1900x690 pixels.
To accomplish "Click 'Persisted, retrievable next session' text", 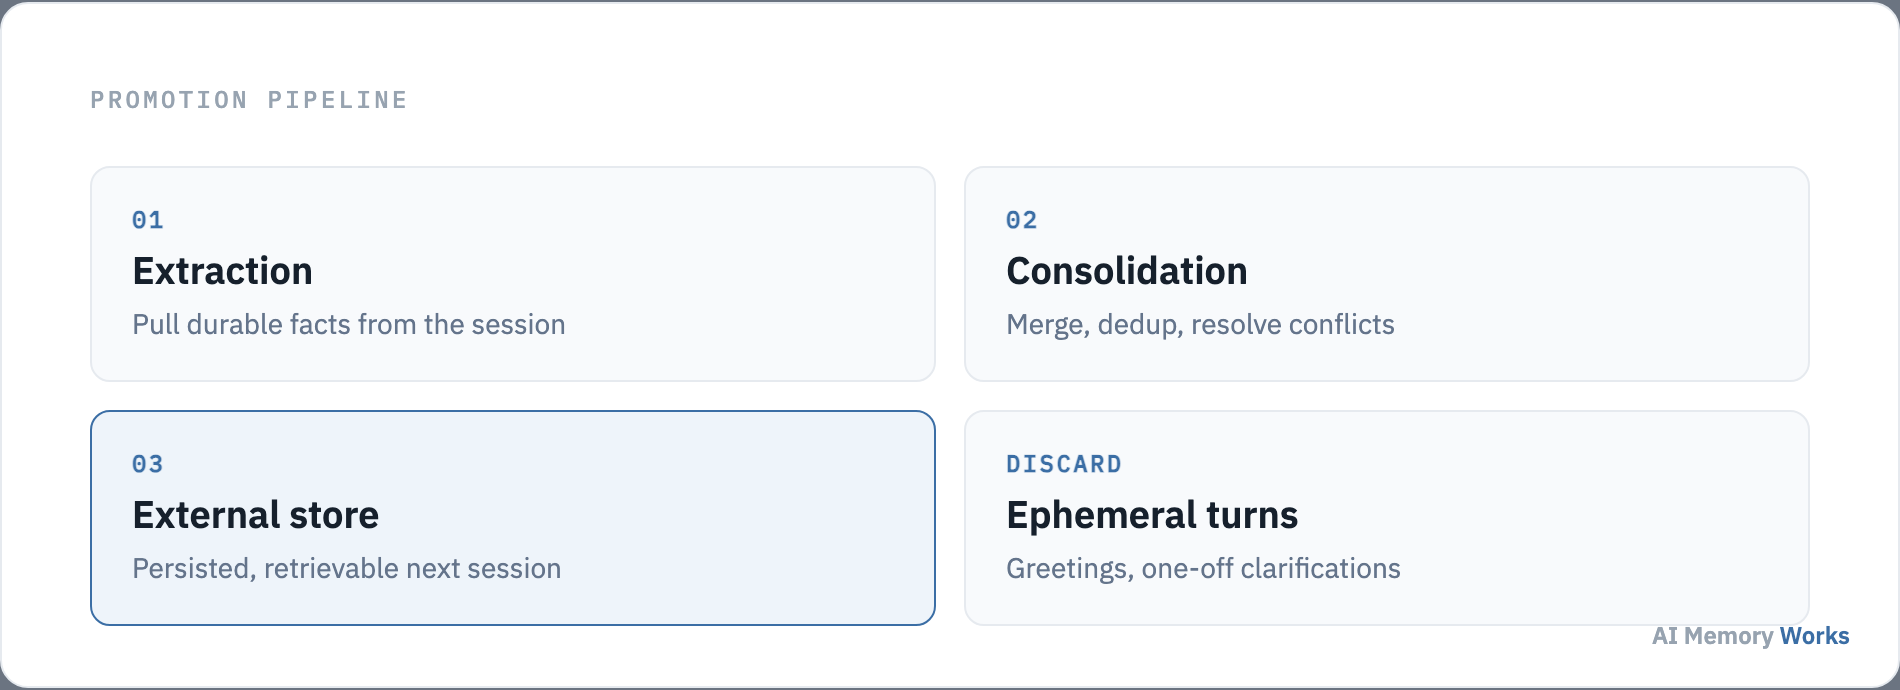I will coord(347,568).
